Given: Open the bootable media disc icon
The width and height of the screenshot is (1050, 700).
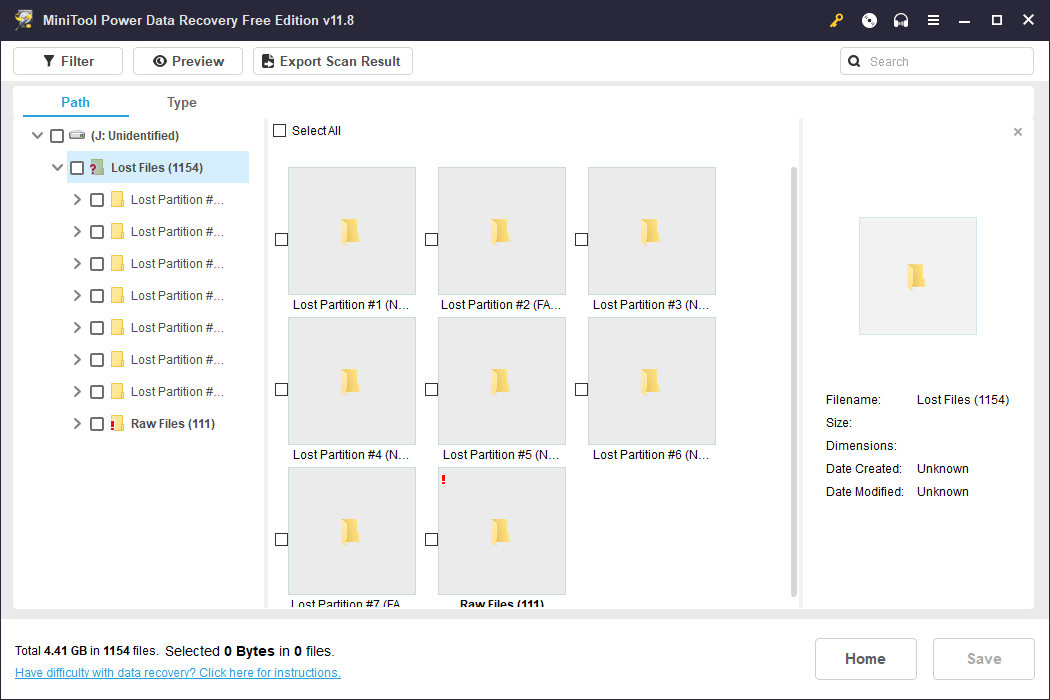Looking at the screenshot, I should coord(869,20).
